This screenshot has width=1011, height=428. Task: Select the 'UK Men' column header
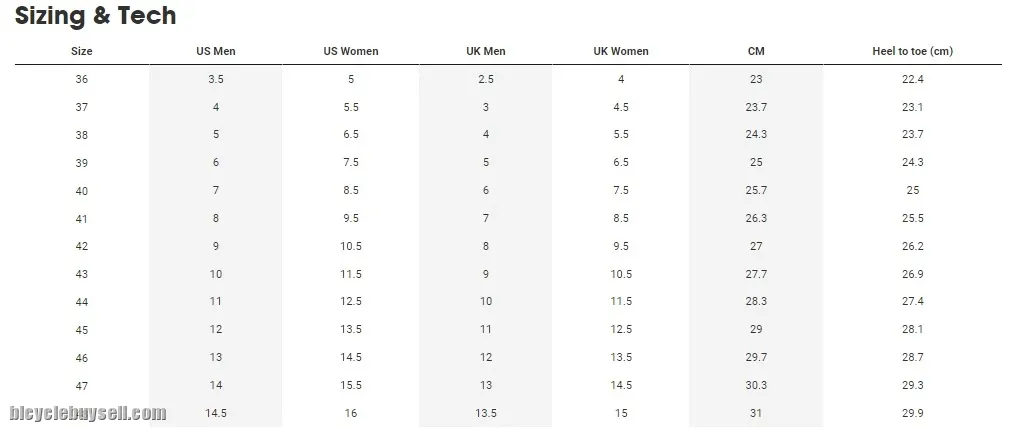[x=486, y=51]
